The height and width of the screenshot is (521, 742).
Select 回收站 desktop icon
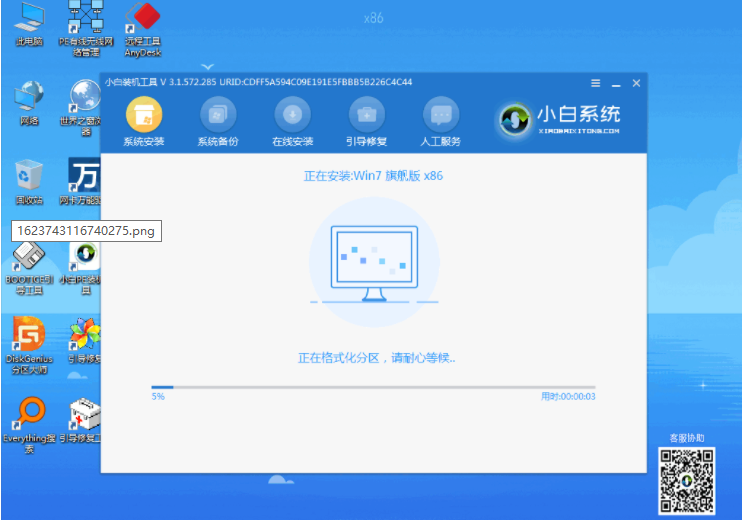pyautogui.click(x=29, y=183)
